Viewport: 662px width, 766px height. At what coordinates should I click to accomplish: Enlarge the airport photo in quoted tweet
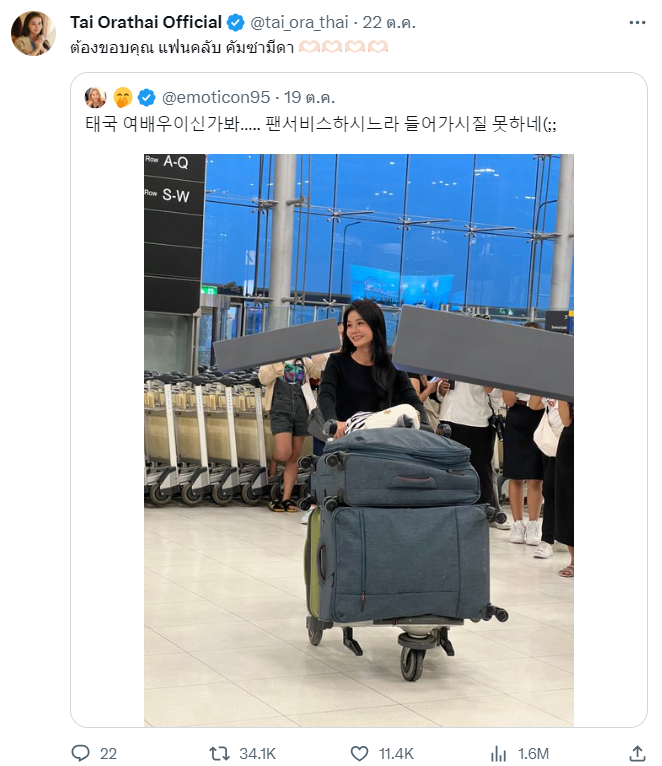pos(359,440)
